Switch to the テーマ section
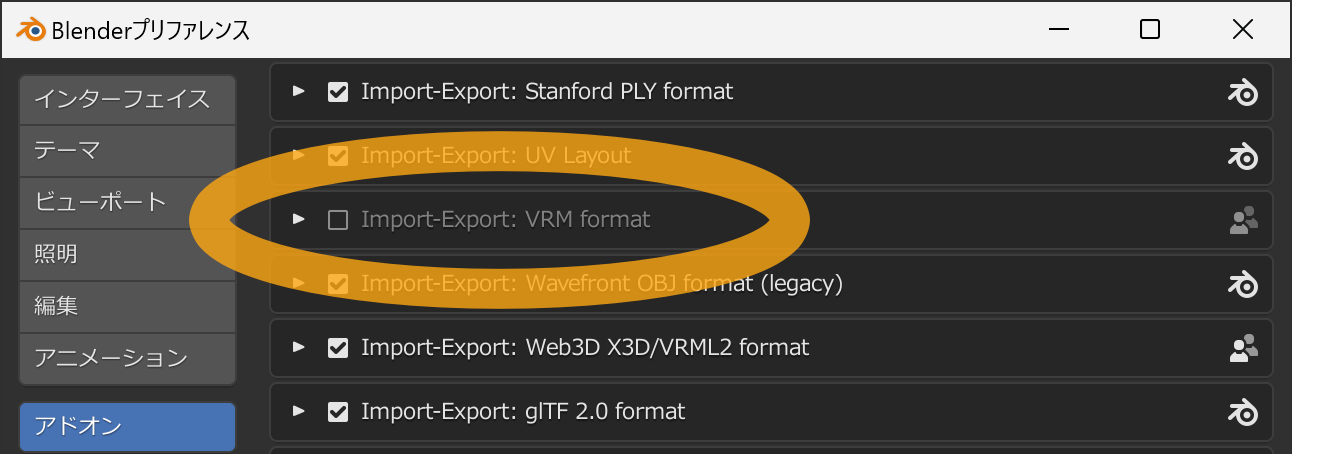Image resolution: width=1320 pixels, height=456 pixels. tap(127, 151)
